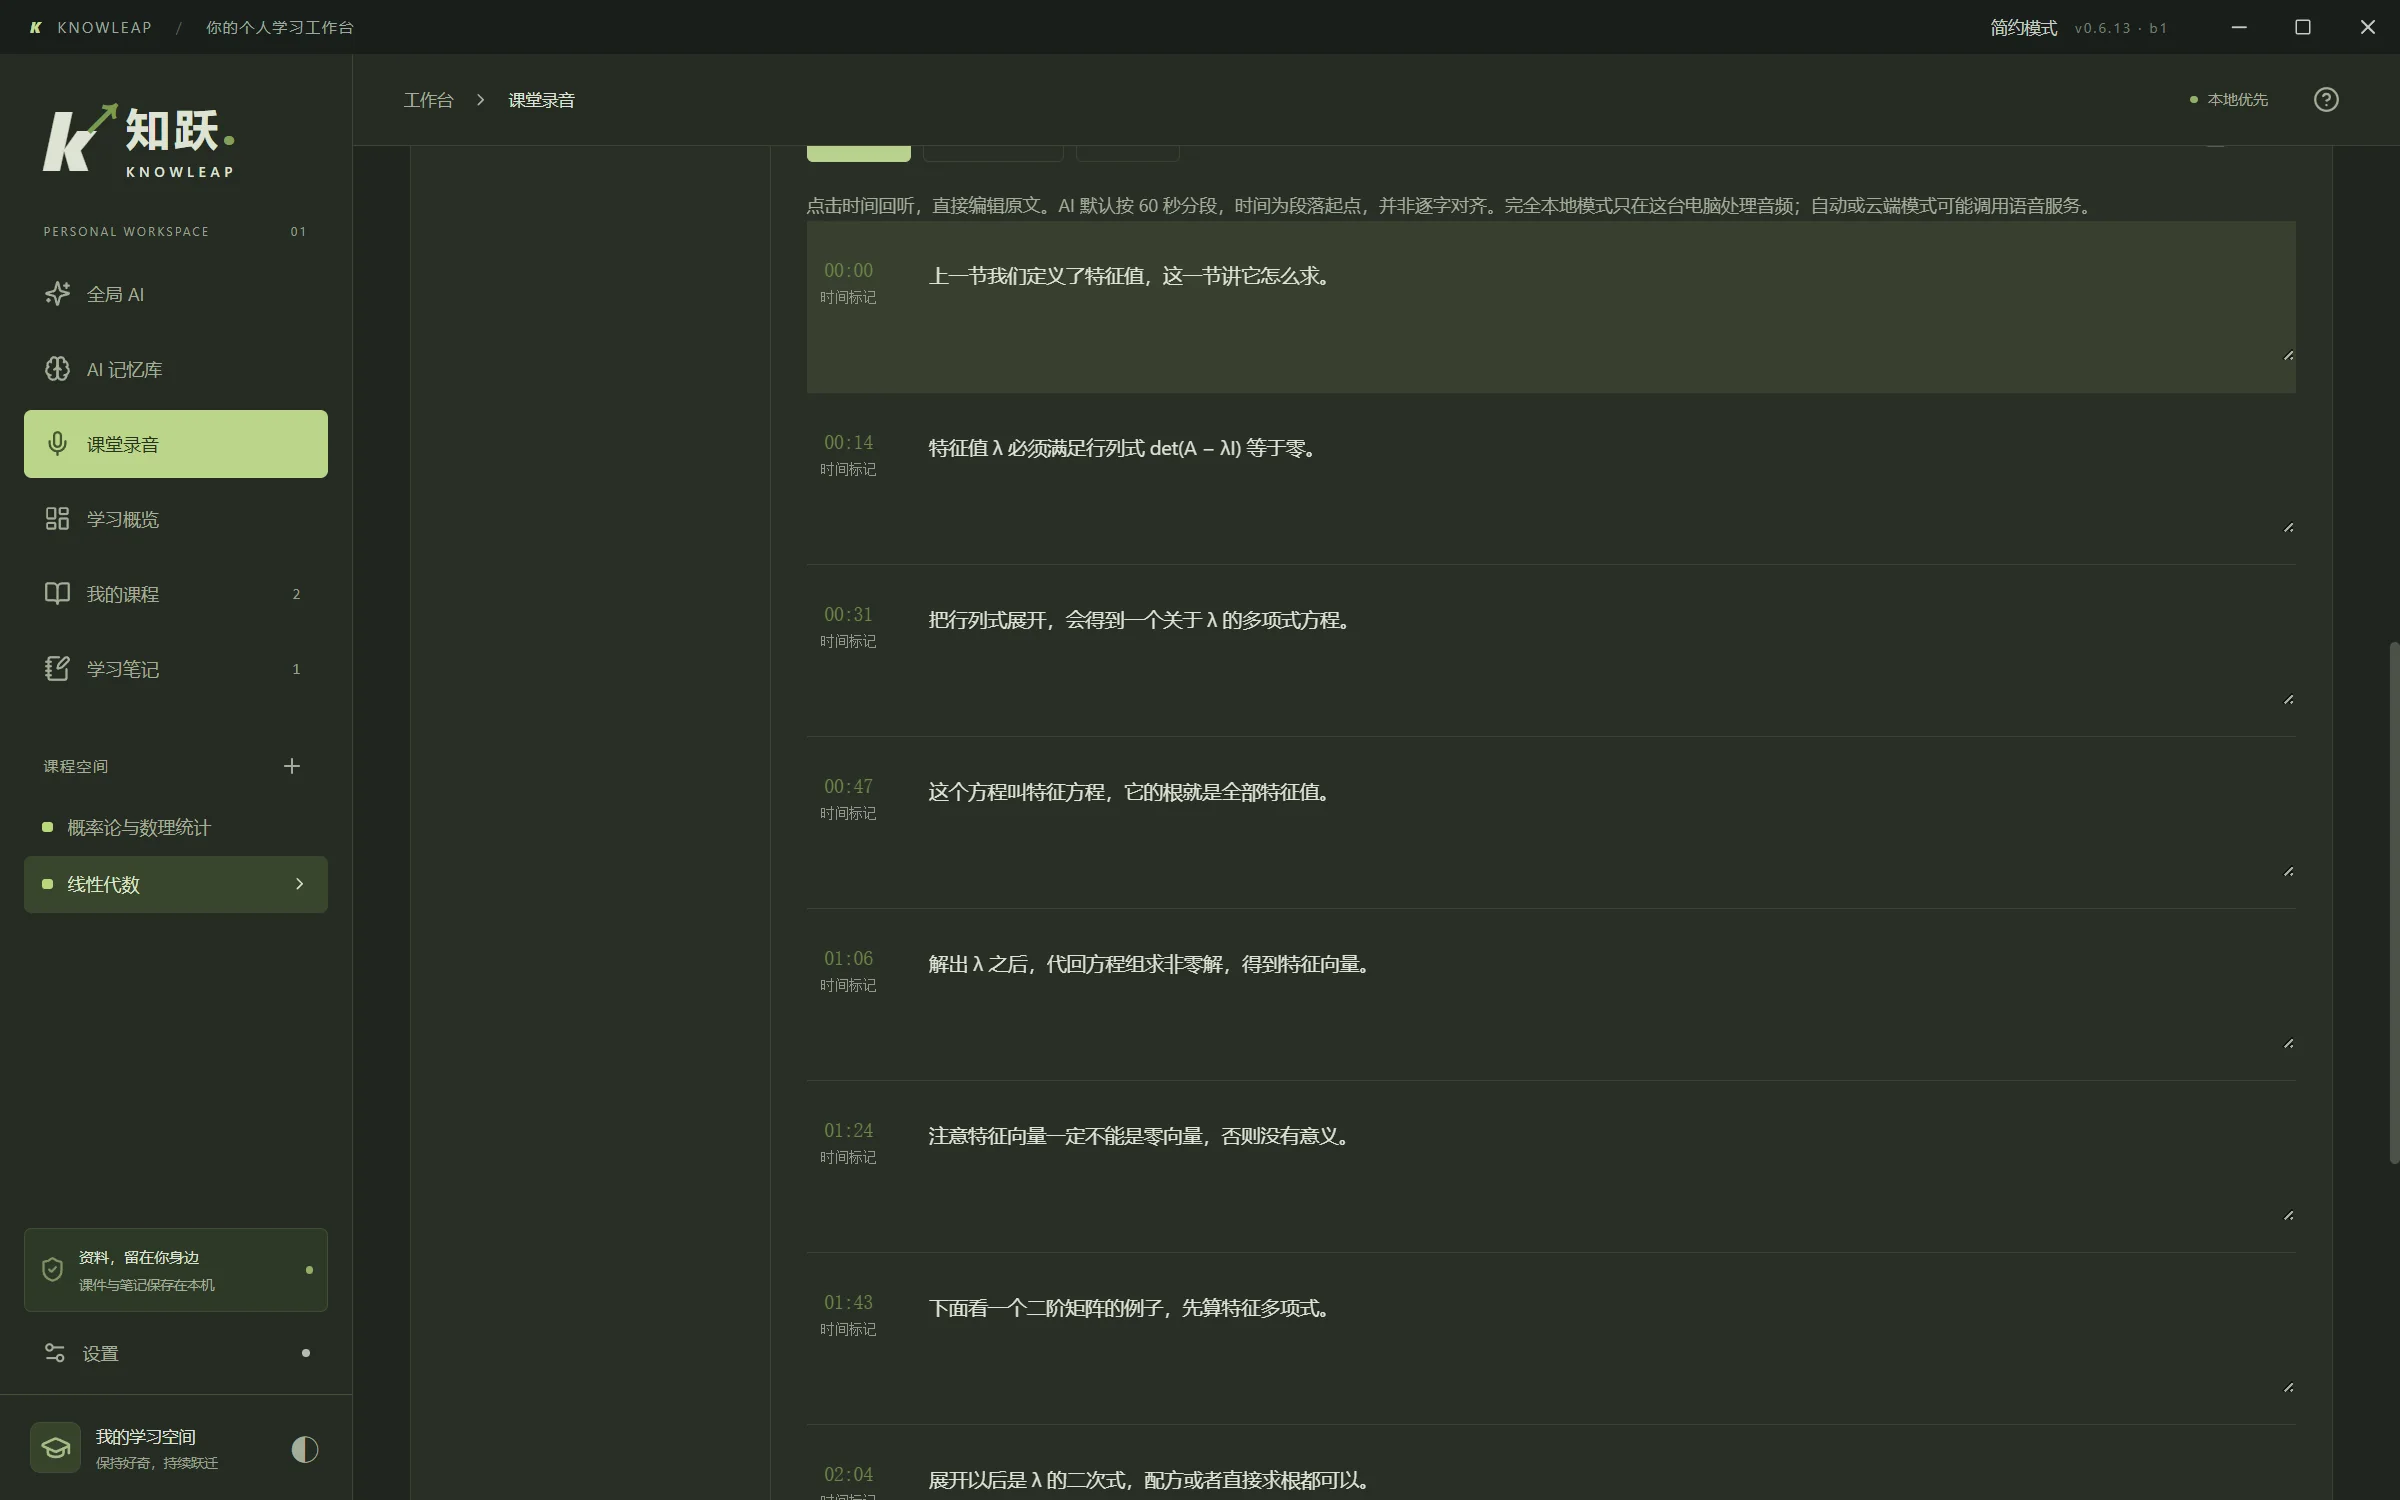The height and width of the screenshot is (1500, 2400).
Task: Open the 全局 AI menu item
Action: pos(176,294)
